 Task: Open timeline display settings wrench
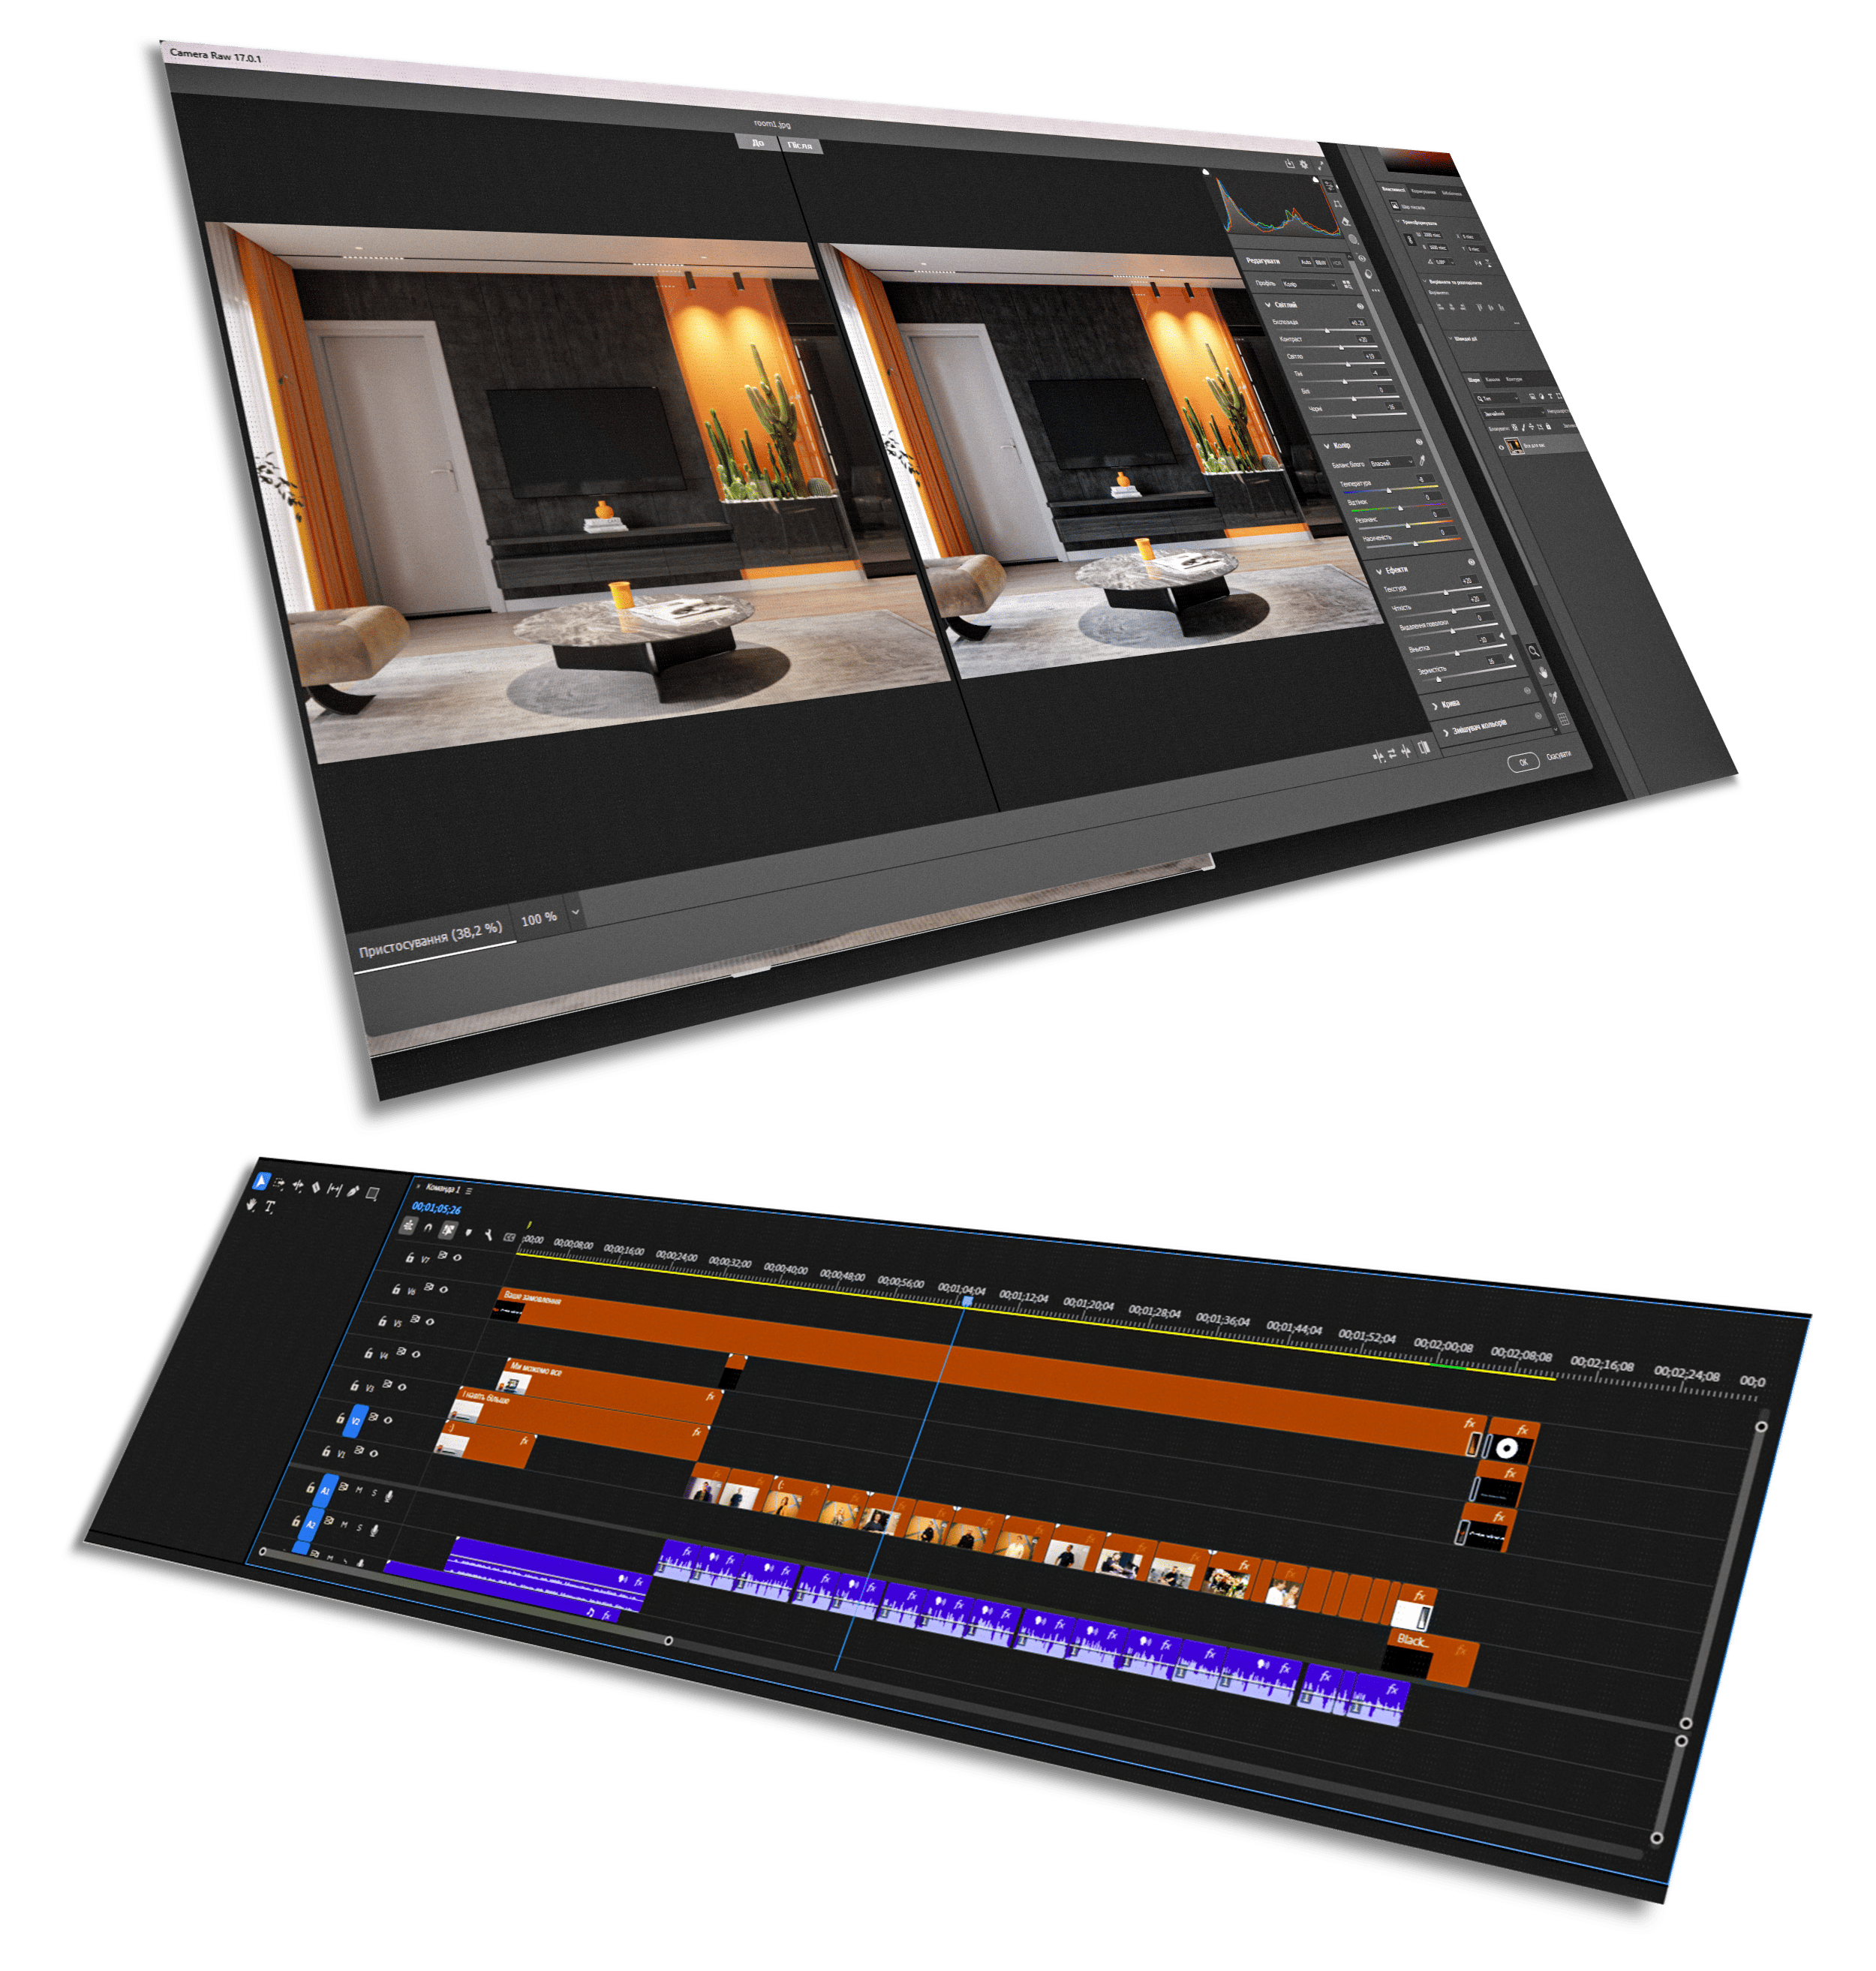(488, 1235)
